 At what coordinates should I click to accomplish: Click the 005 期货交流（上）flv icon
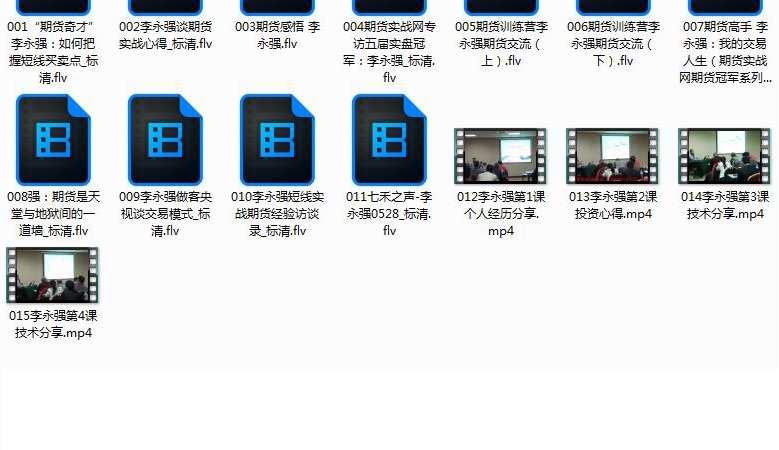coord(501,7)
